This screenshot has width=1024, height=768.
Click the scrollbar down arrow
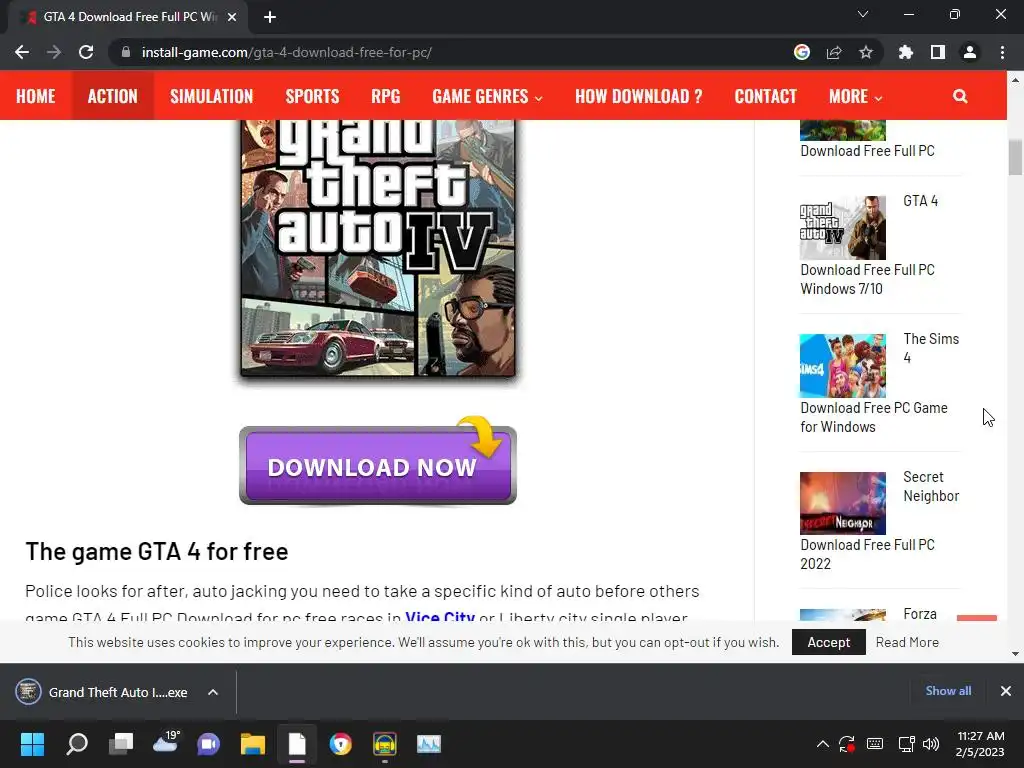tap(1015, 654)
